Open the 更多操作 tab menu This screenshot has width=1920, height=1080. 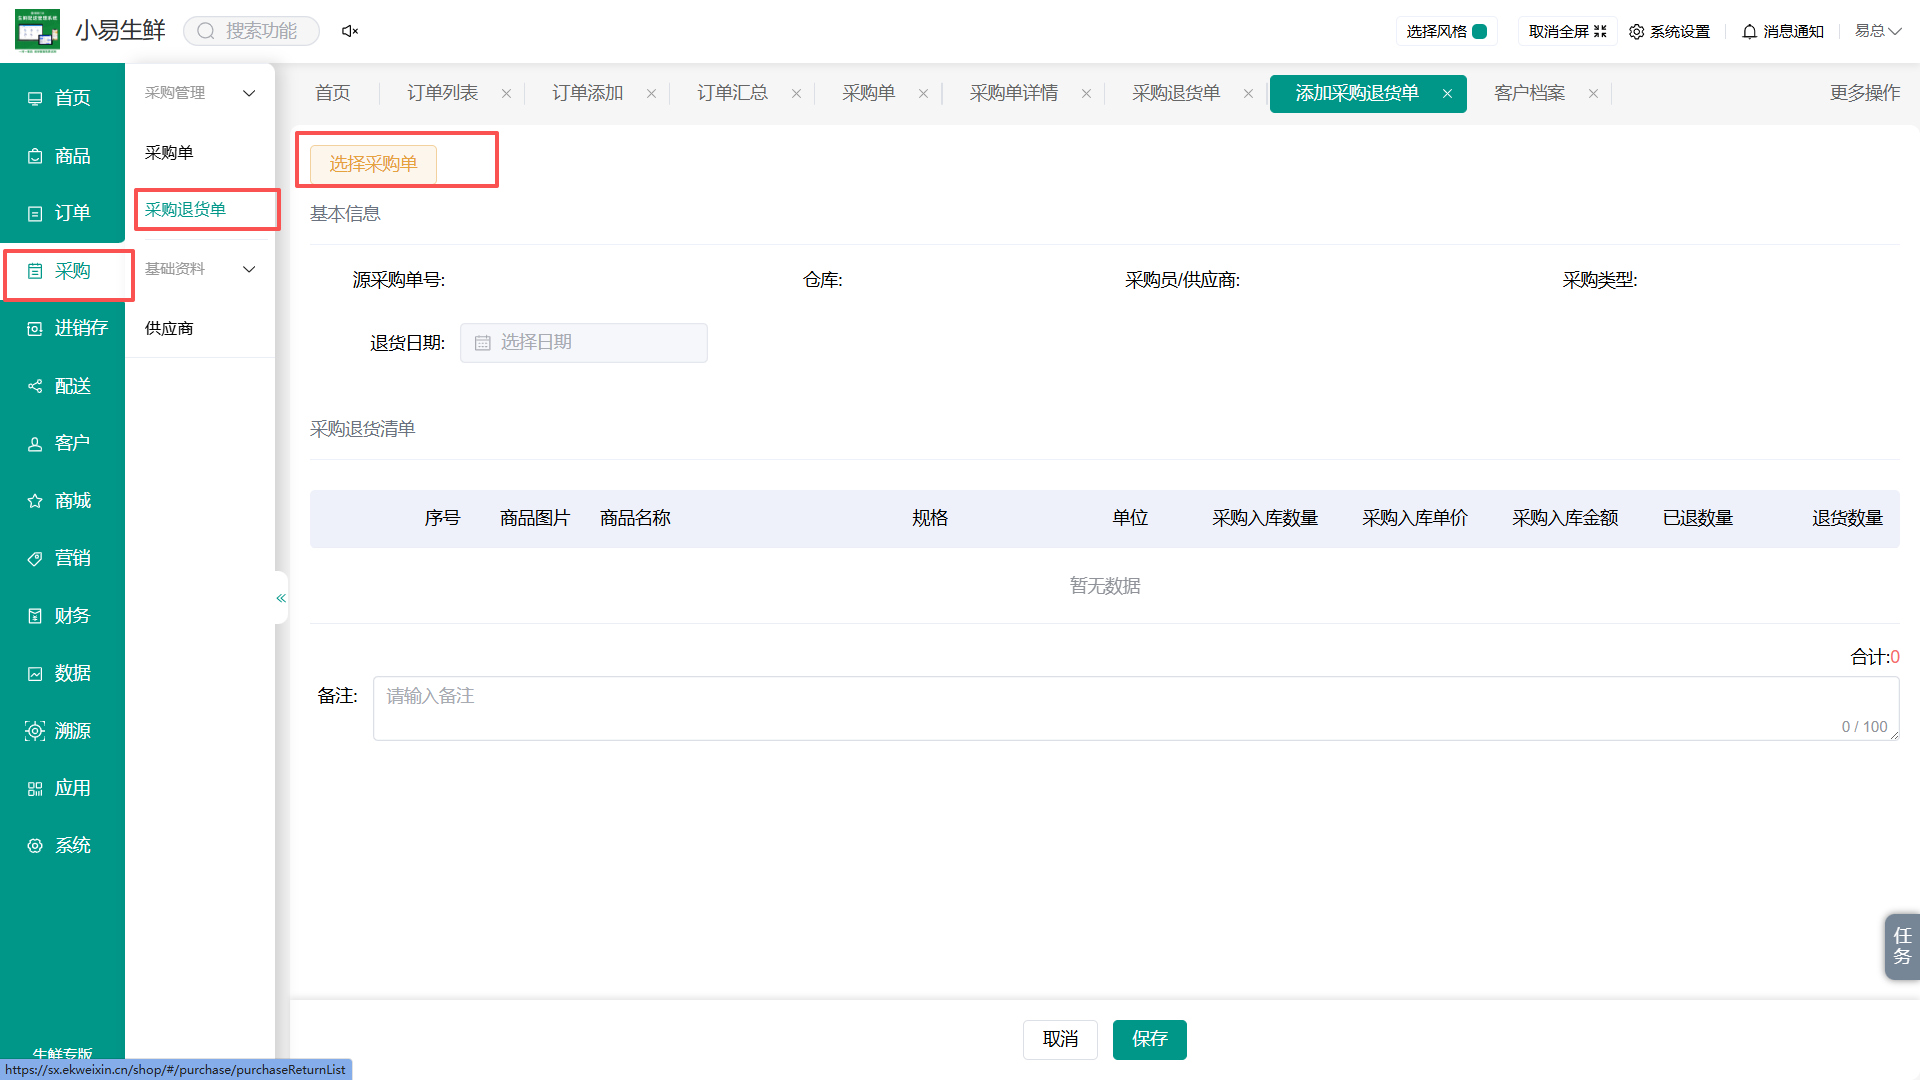tap(1865, 93)
